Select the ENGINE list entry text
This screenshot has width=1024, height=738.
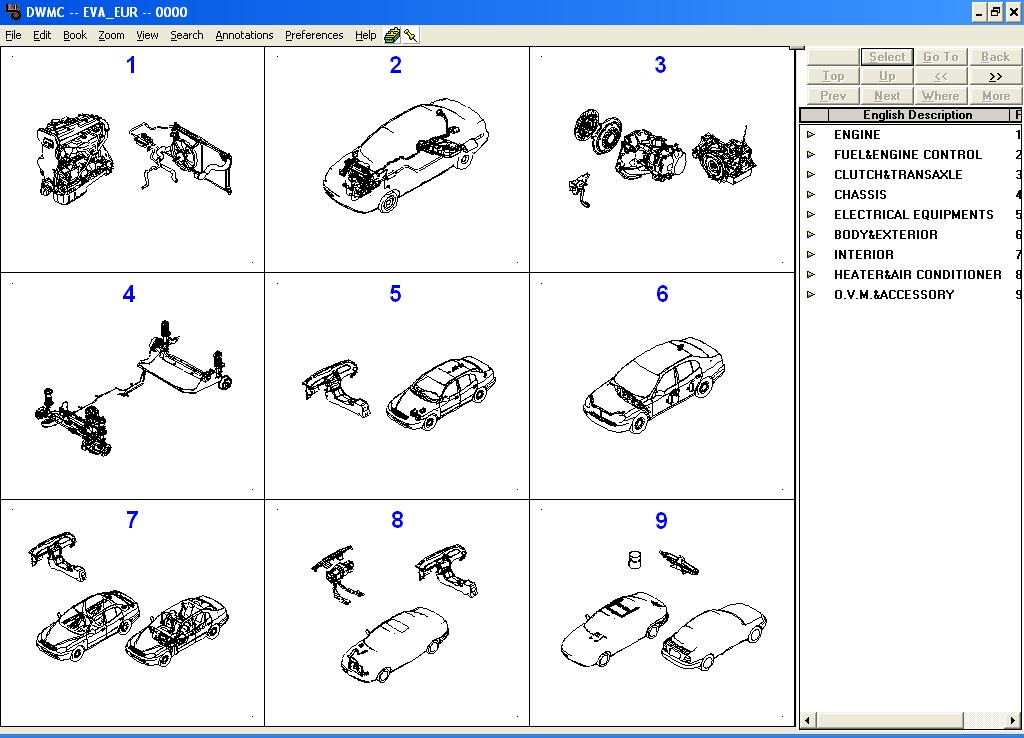coord(857,135)
